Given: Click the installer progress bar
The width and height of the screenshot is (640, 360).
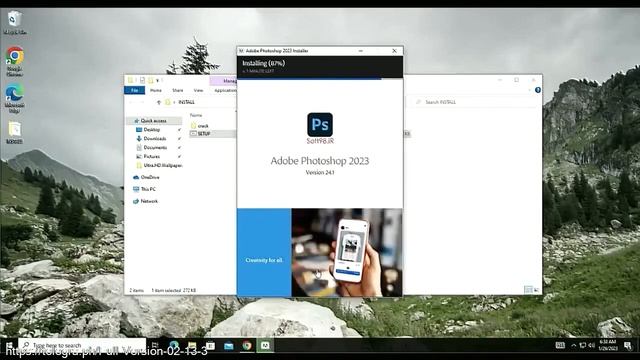Looking at the screenshot, I should pyautogui.click(x=320, y=79).
